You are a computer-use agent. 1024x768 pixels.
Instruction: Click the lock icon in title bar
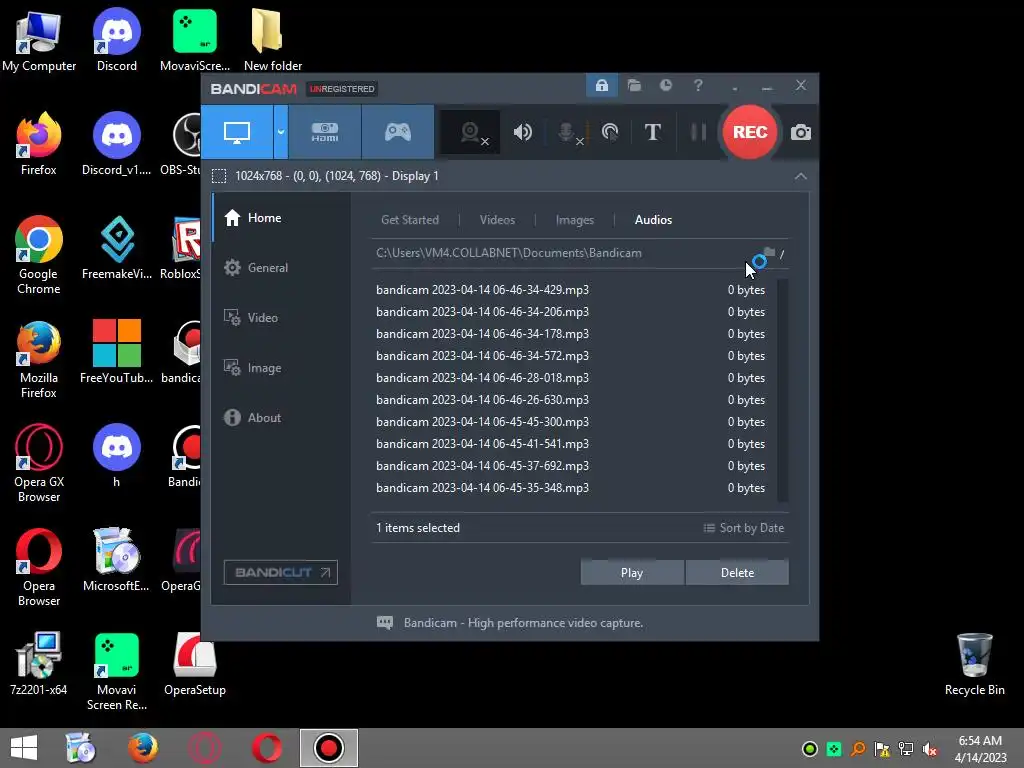[x=601, y=86]
